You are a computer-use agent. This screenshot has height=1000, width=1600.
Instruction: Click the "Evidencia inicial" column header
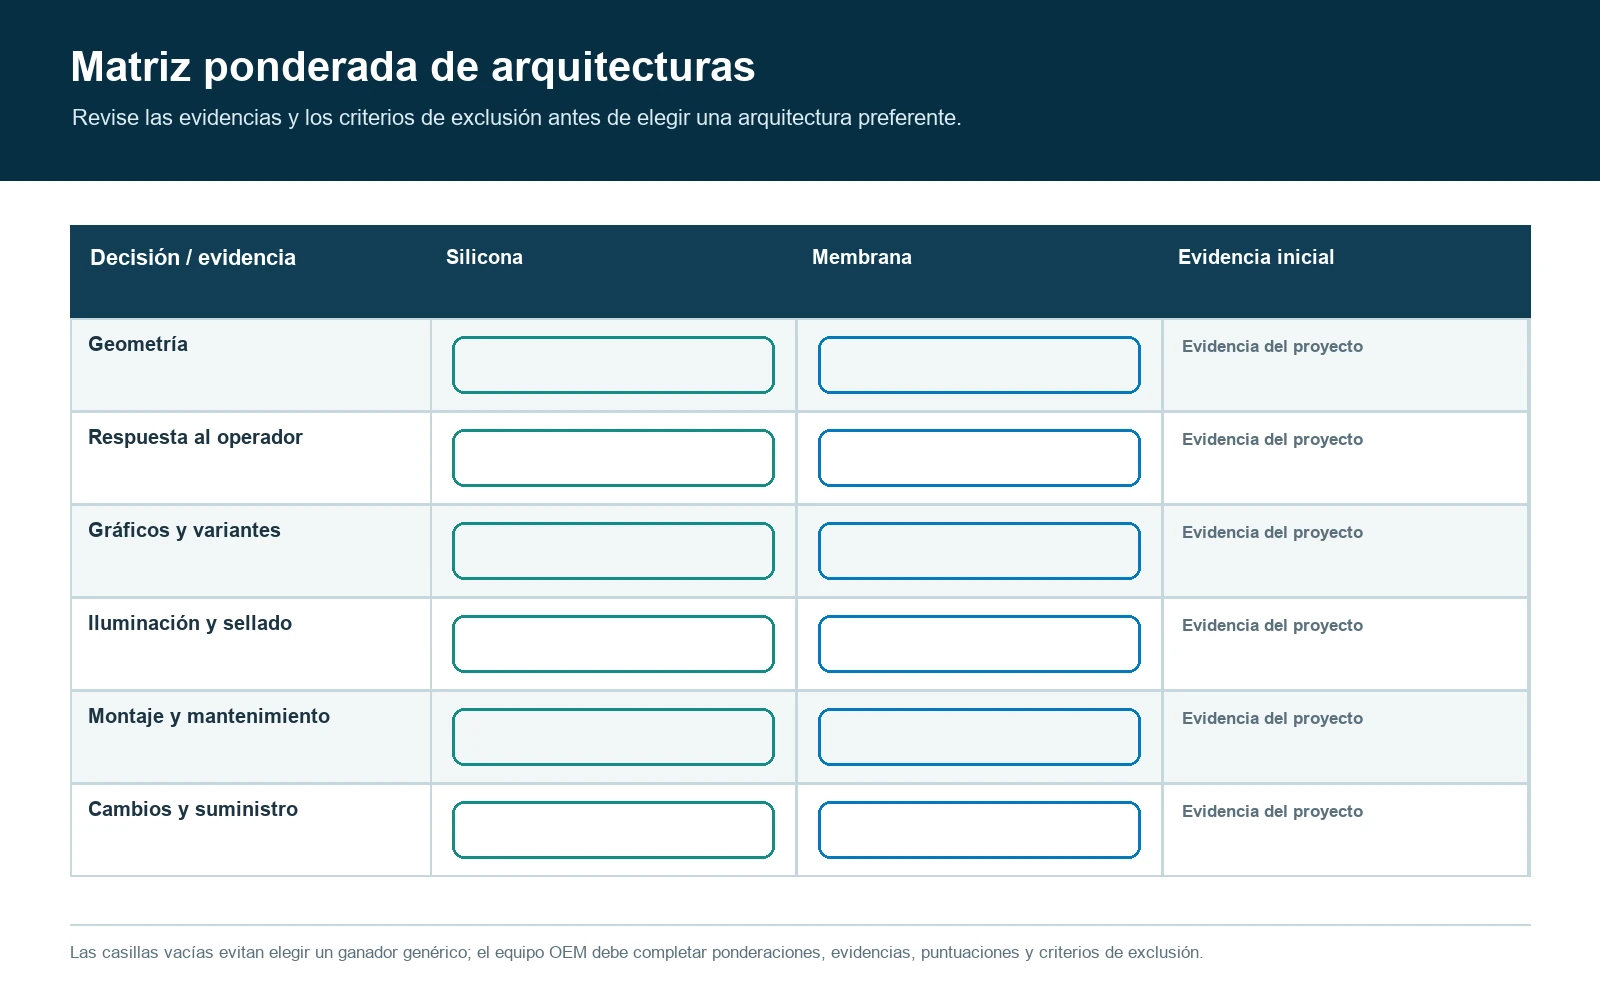pyautogui.click(x=1256, y=257)
